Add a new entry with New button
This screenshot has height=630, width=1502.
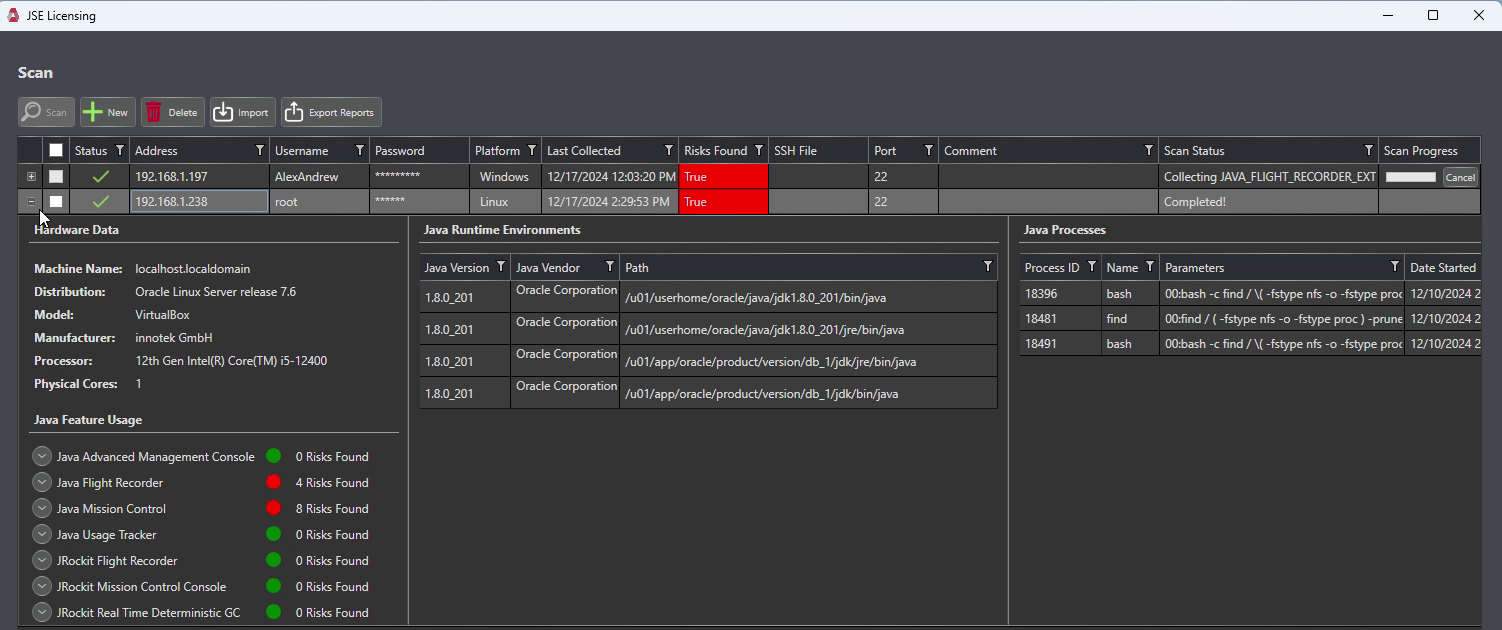107,112
